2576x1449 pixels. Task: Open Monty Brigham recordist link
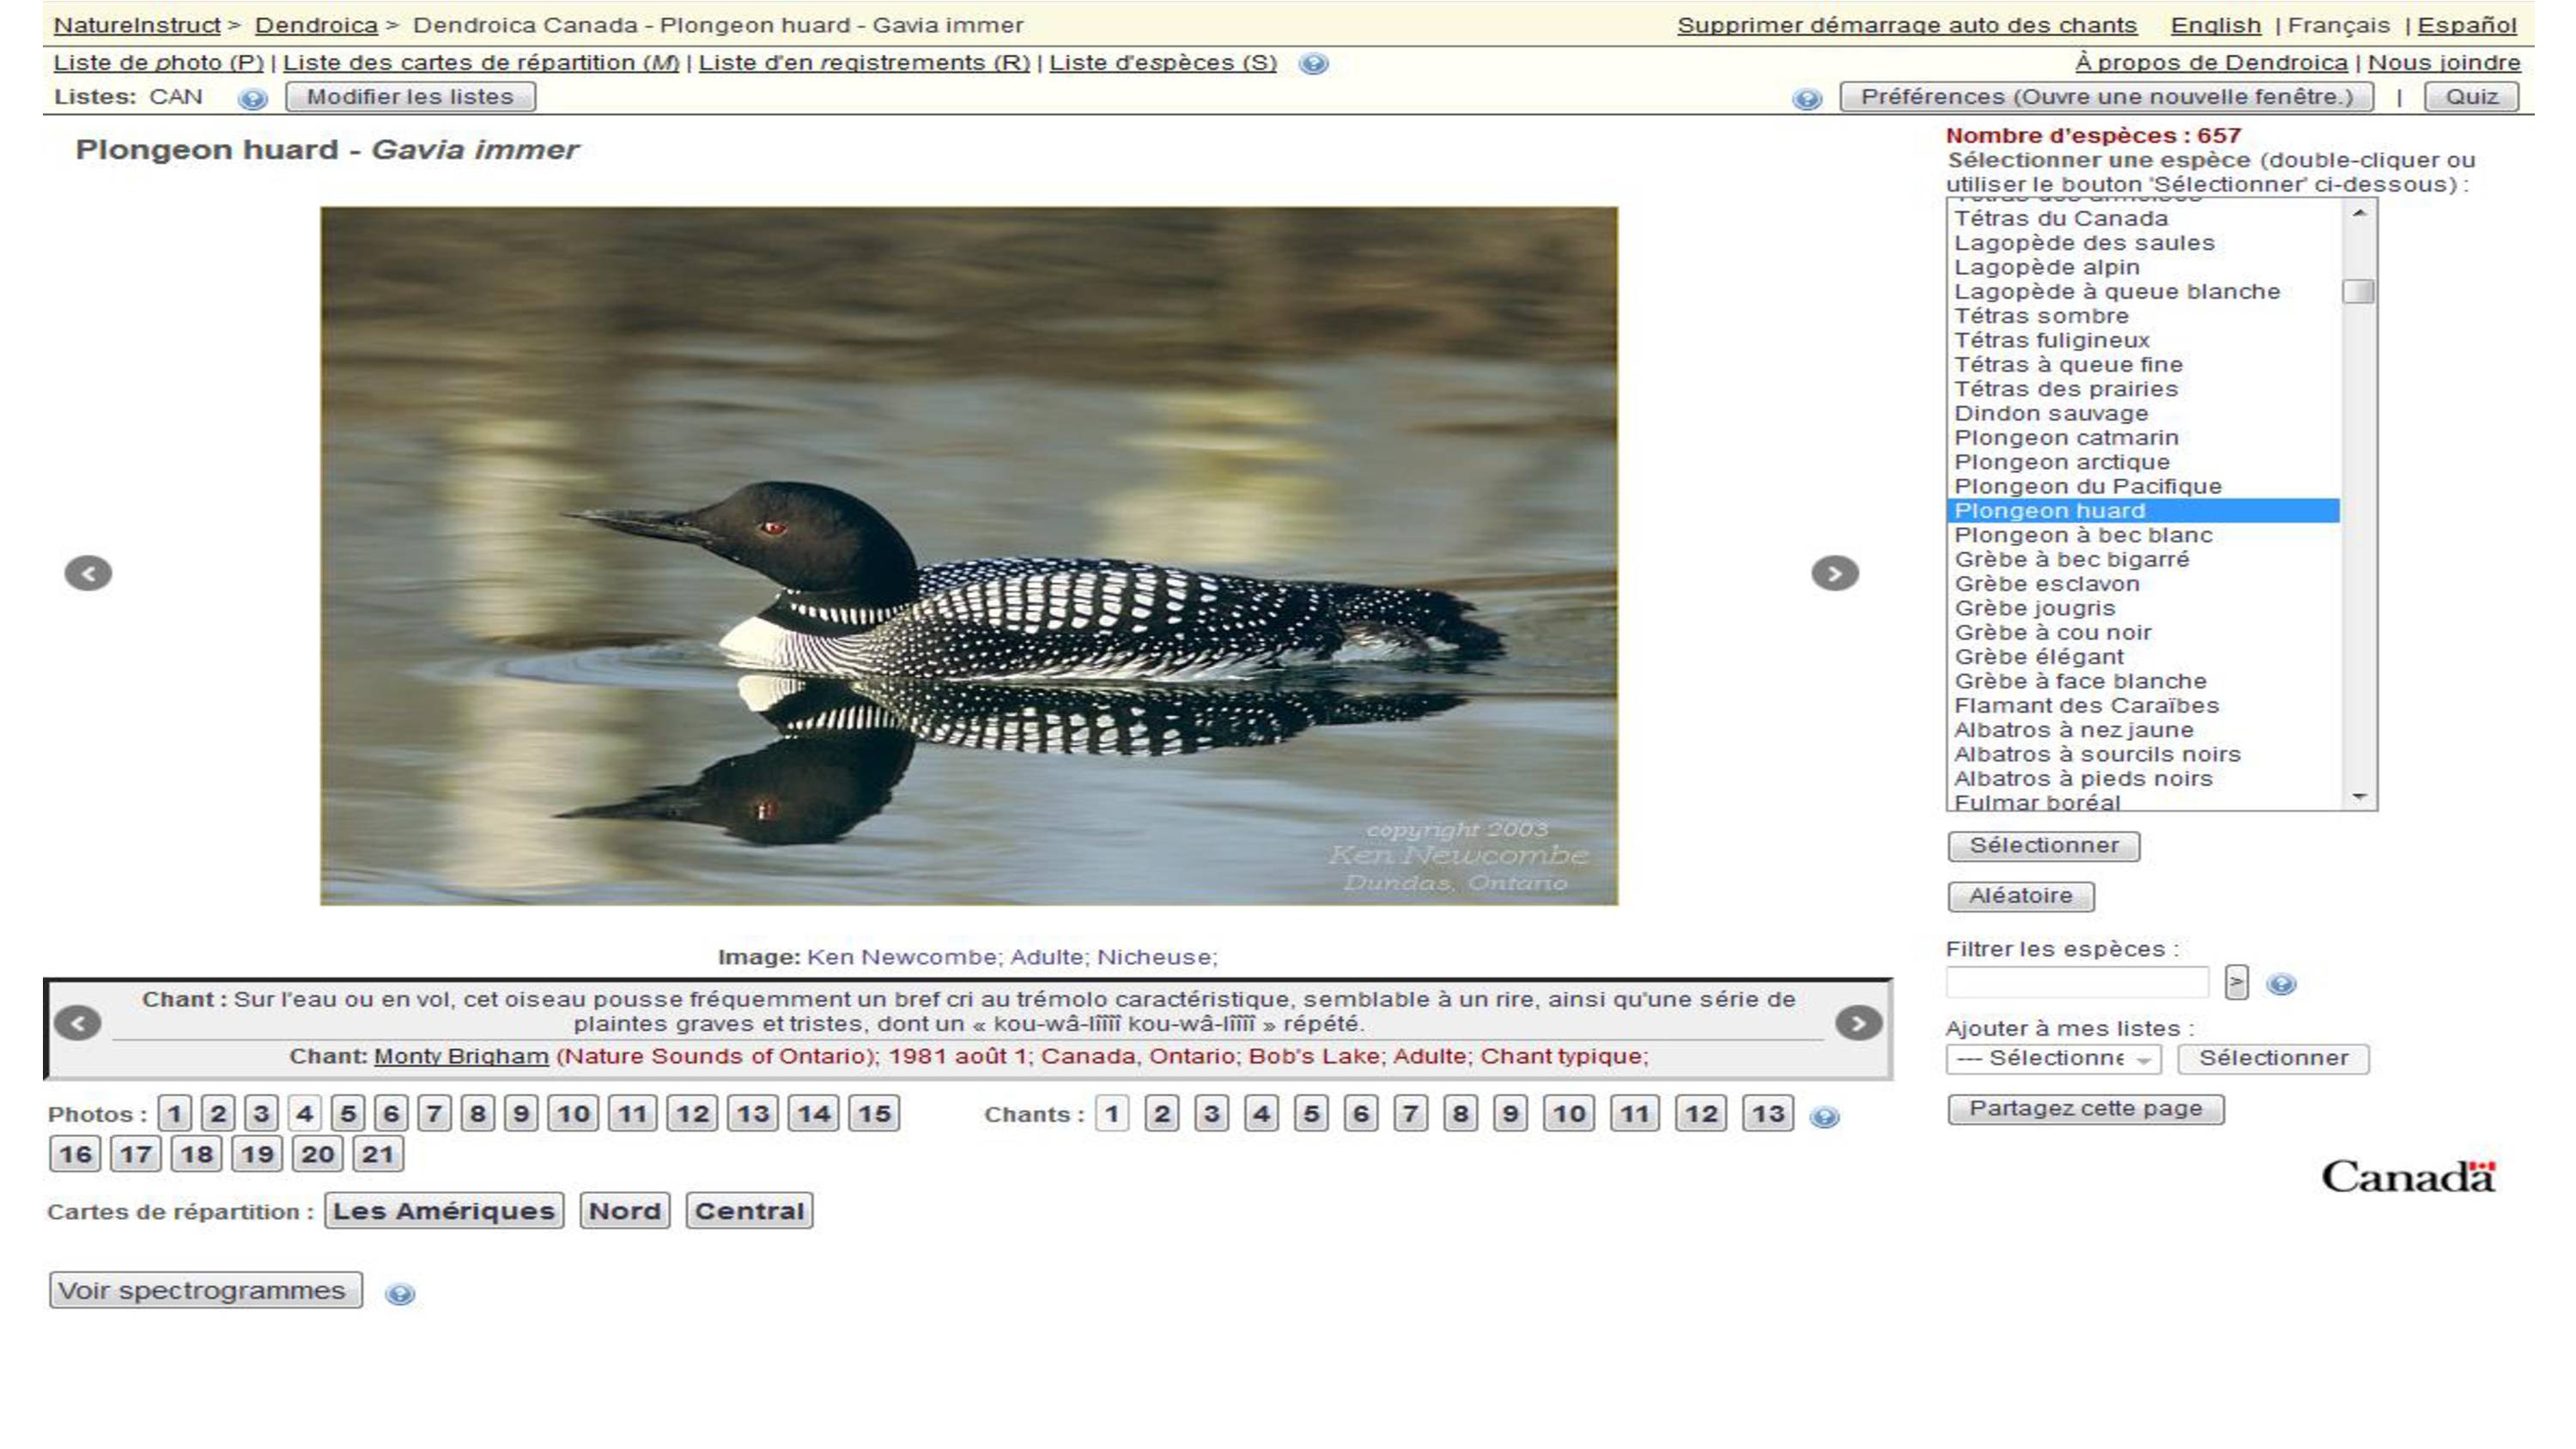pos(461,1056)
